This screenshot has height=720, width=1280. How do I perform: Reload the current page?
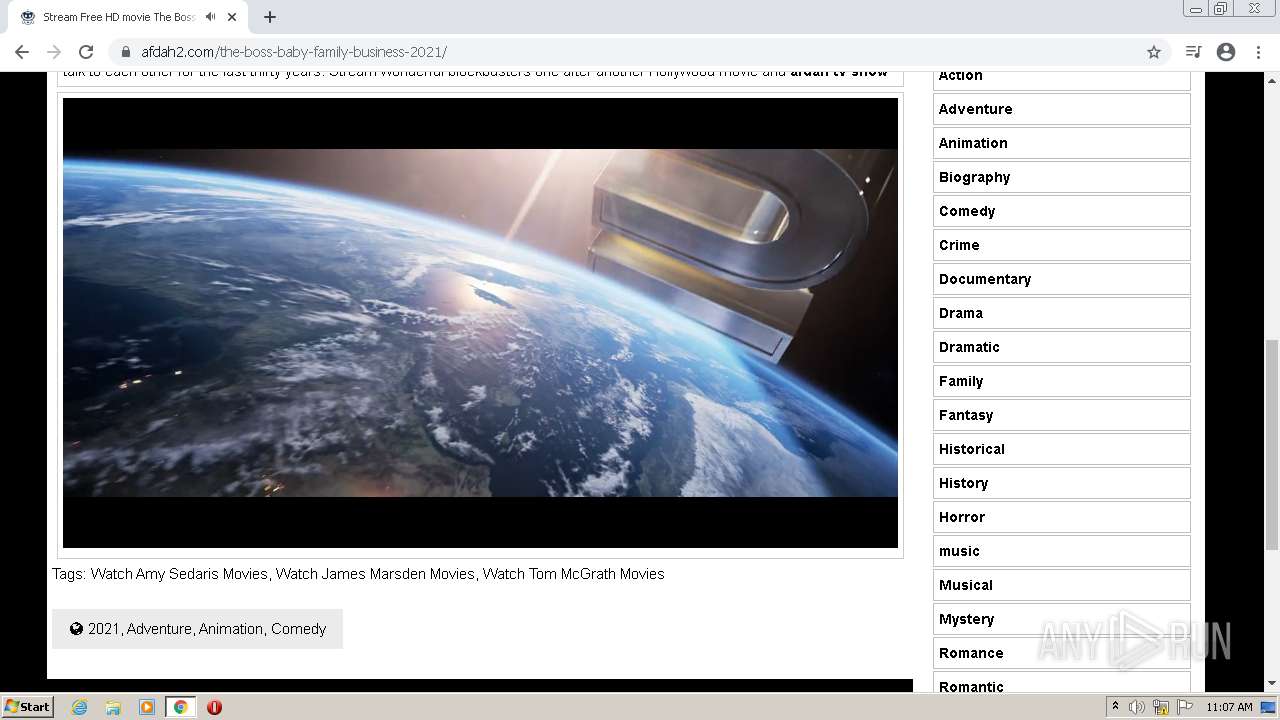pyautogui.click(x=86, y=52)
